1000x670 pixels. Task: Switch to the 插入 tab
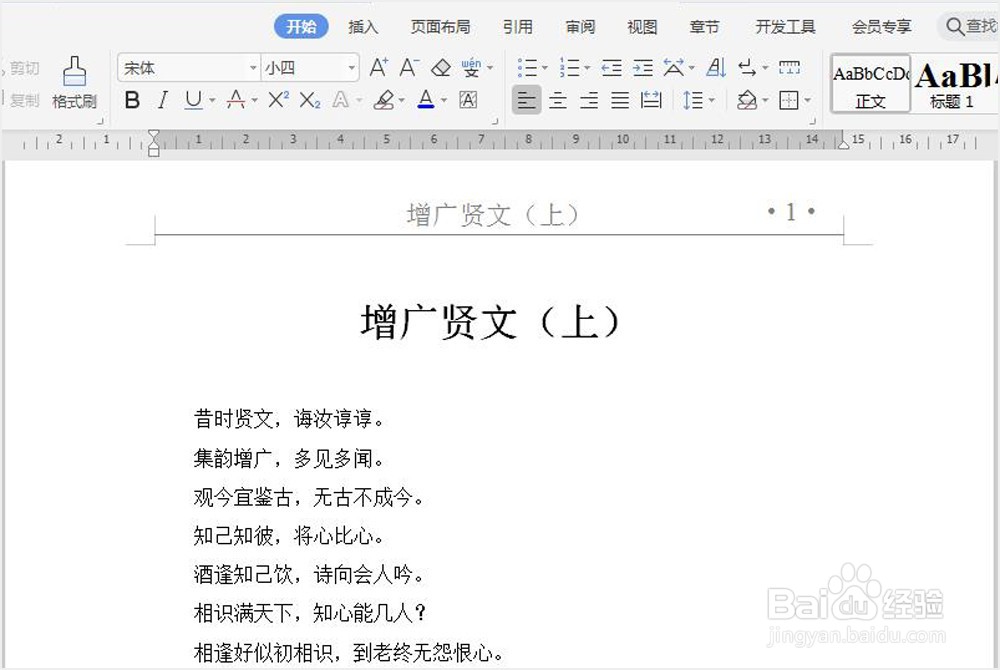tap(364, 27)
